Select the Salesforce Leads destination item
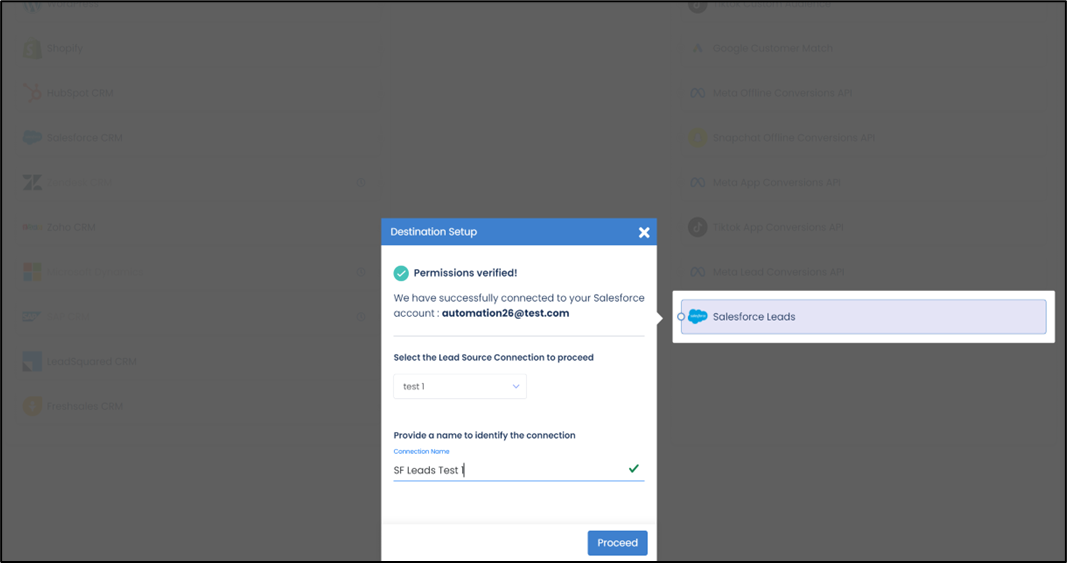This screenshot has width=1067, height=563. (x=863, y=317)
